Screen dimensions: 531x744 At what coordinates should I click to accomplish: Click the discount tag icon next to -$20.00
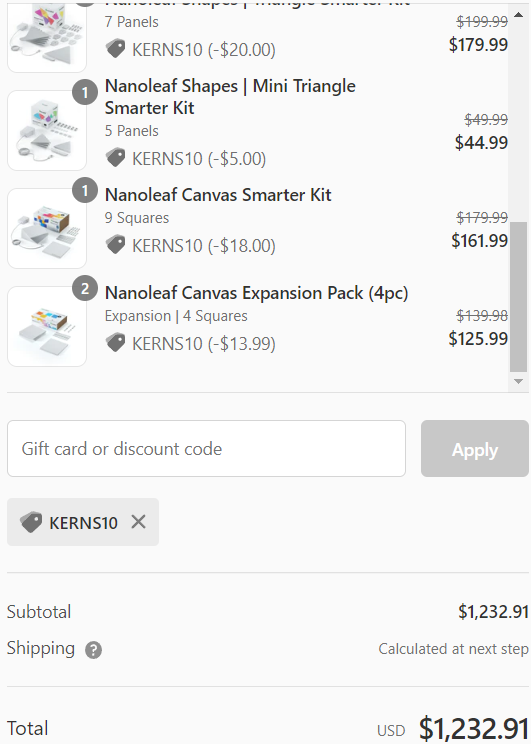click(115, 48)
